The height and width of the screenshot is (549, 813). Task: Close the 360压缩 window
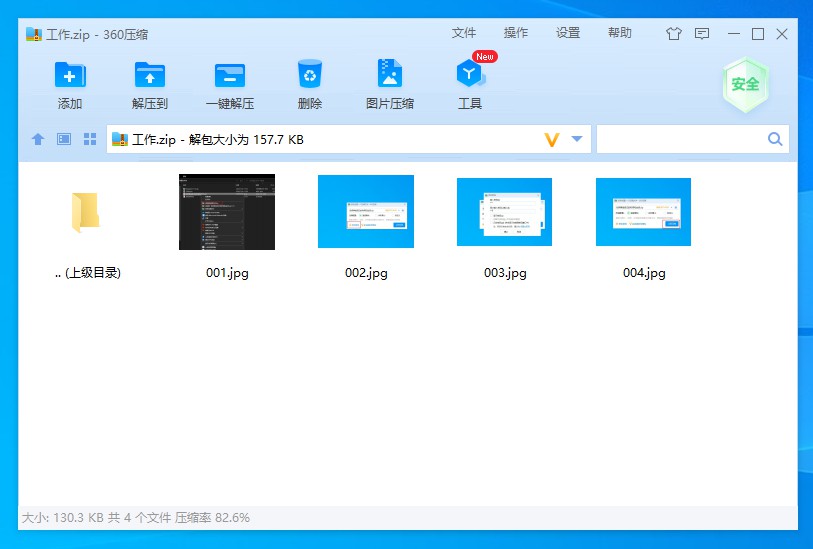click(x=782, y=34)
